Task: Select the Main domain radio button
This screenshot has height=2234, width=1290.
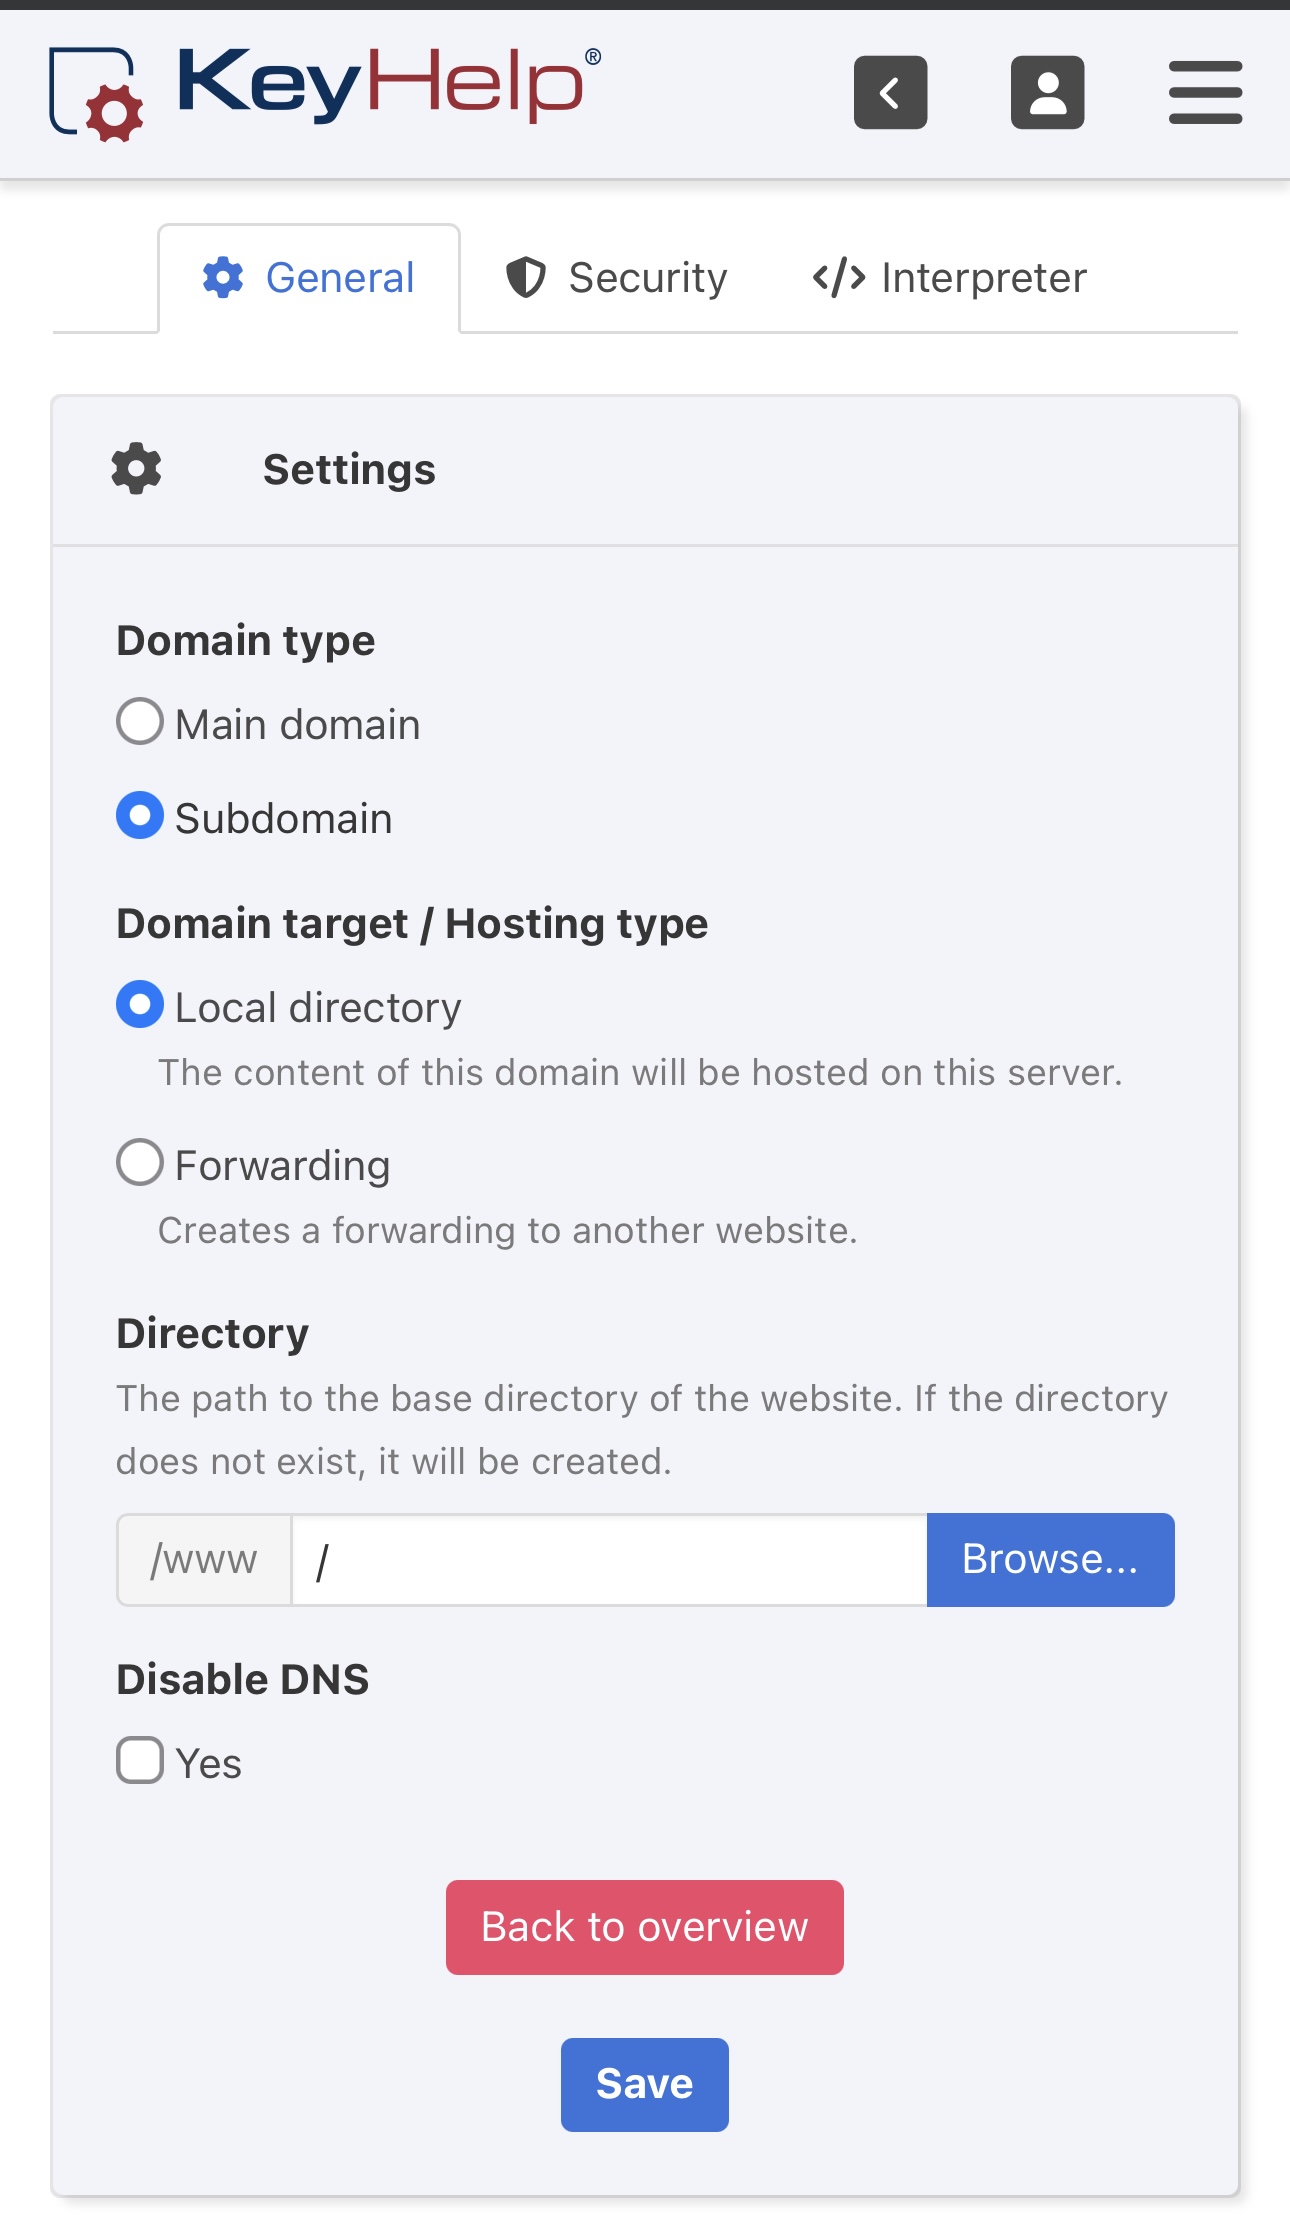Action: [140, 722]
